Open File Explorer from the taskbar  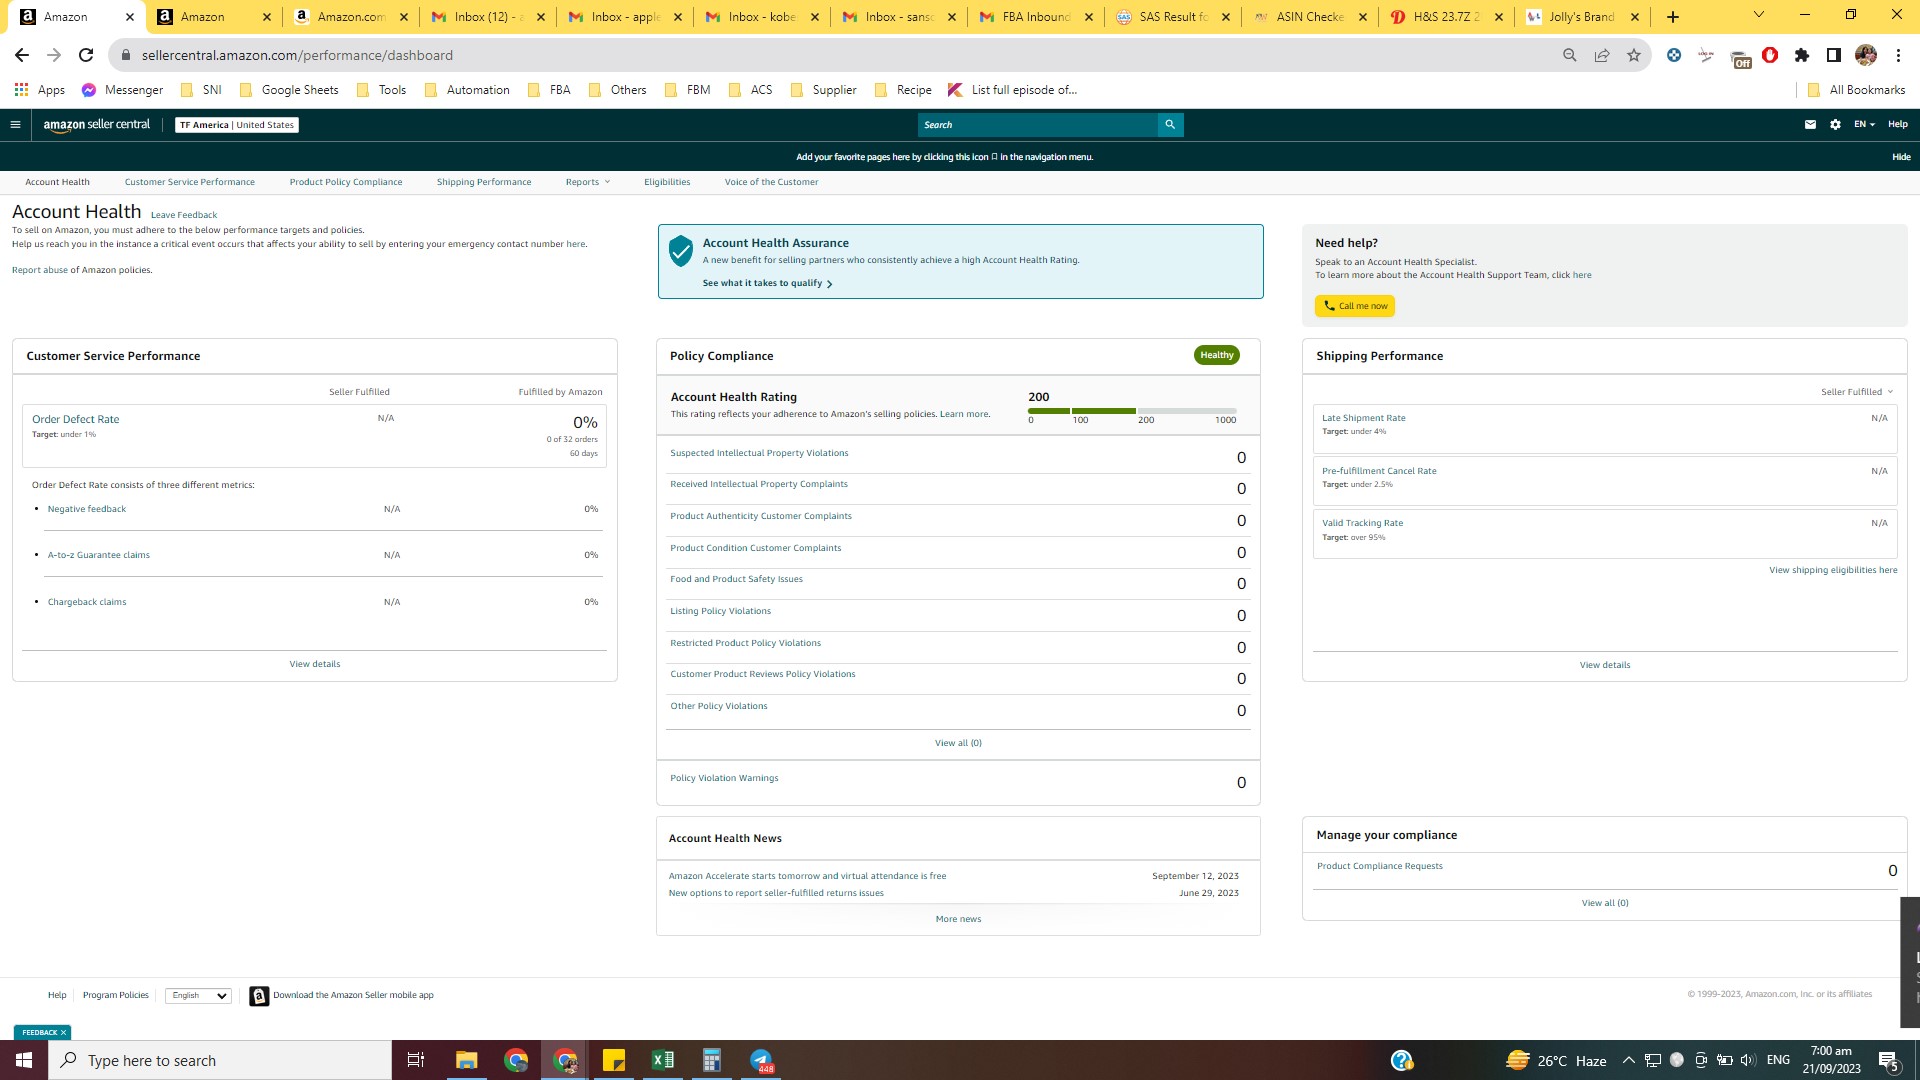point(466,1060)
